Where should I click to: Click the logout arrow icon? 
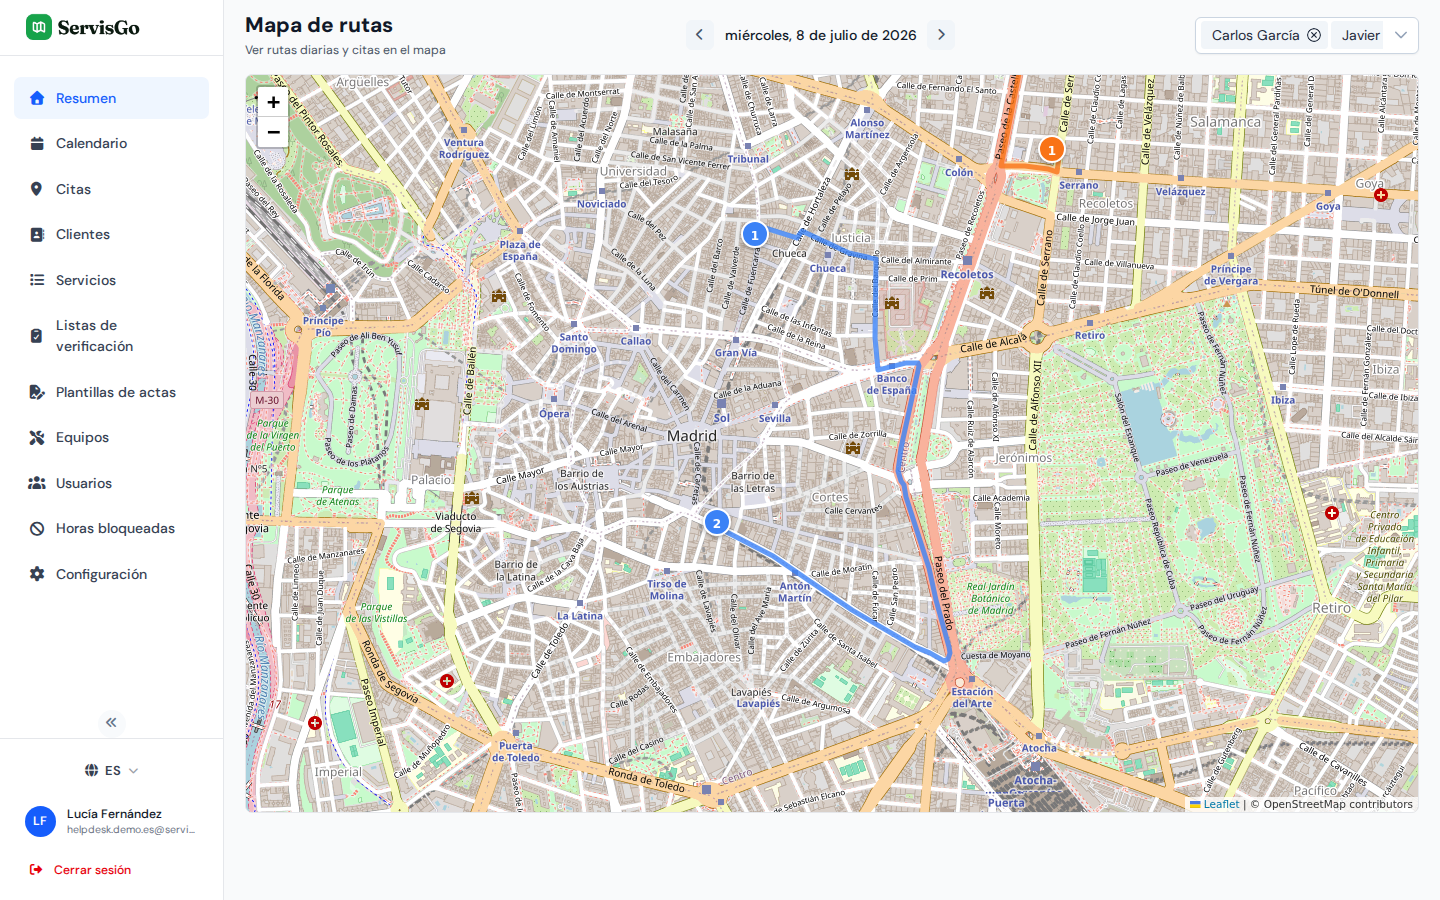click(x=36, y=870)
